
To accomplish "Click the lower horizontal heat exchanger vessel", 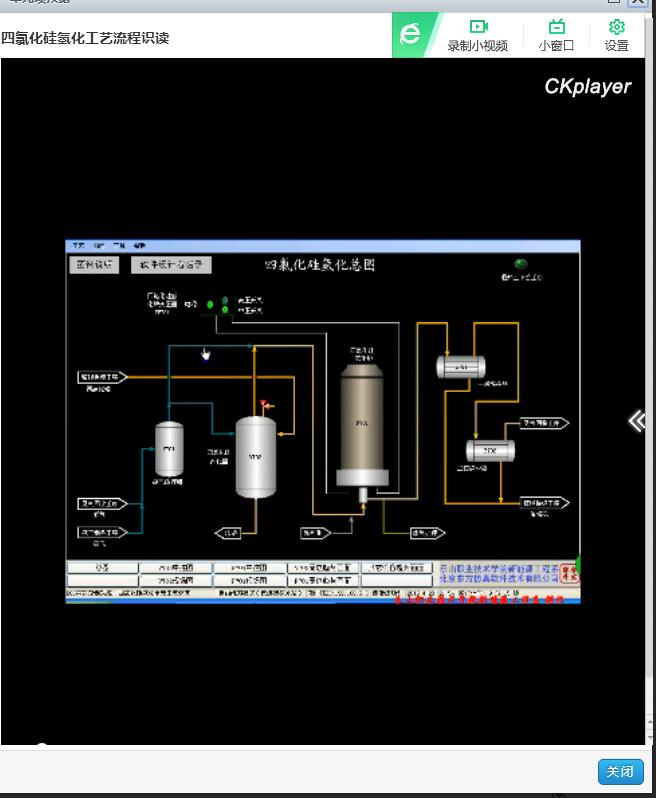I will (x=490, y=451).
